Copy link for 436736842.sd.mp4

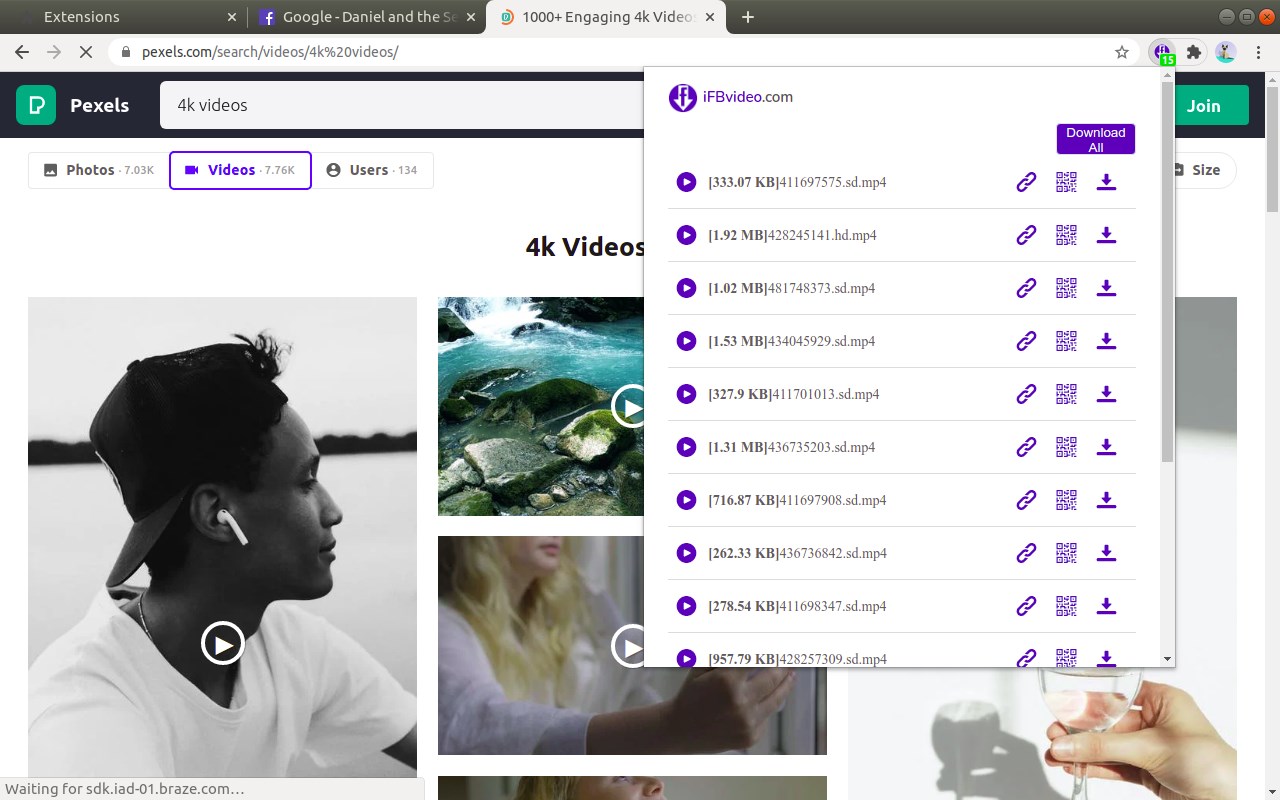1026,553
